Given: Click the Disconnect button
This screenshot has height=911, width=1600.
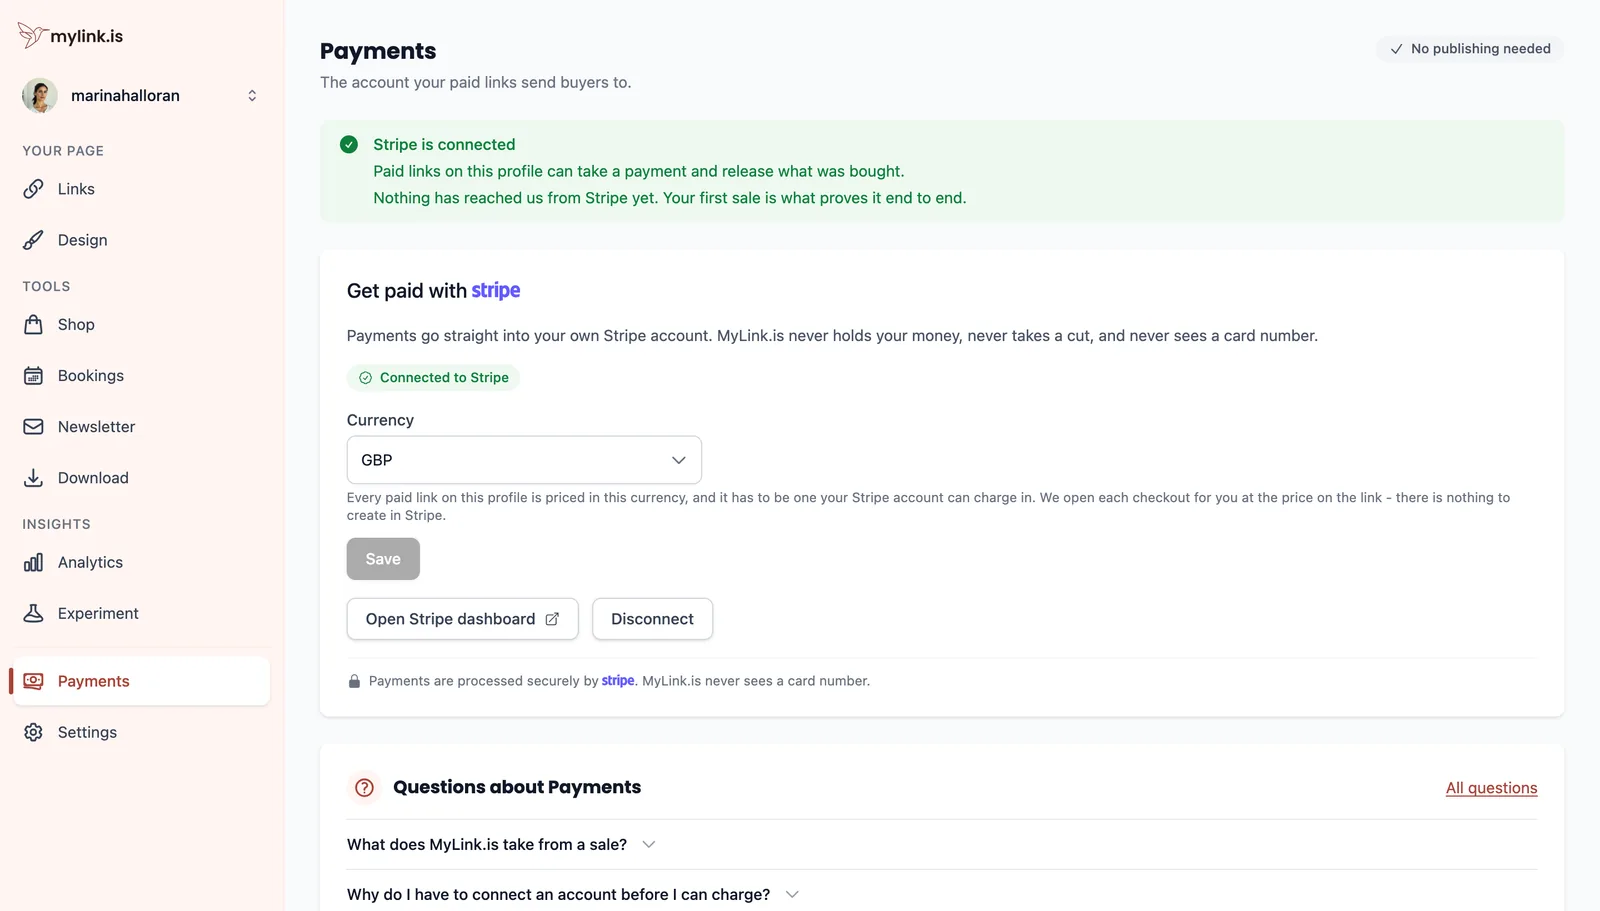Looking at the screenshot, I should (652, 619).
